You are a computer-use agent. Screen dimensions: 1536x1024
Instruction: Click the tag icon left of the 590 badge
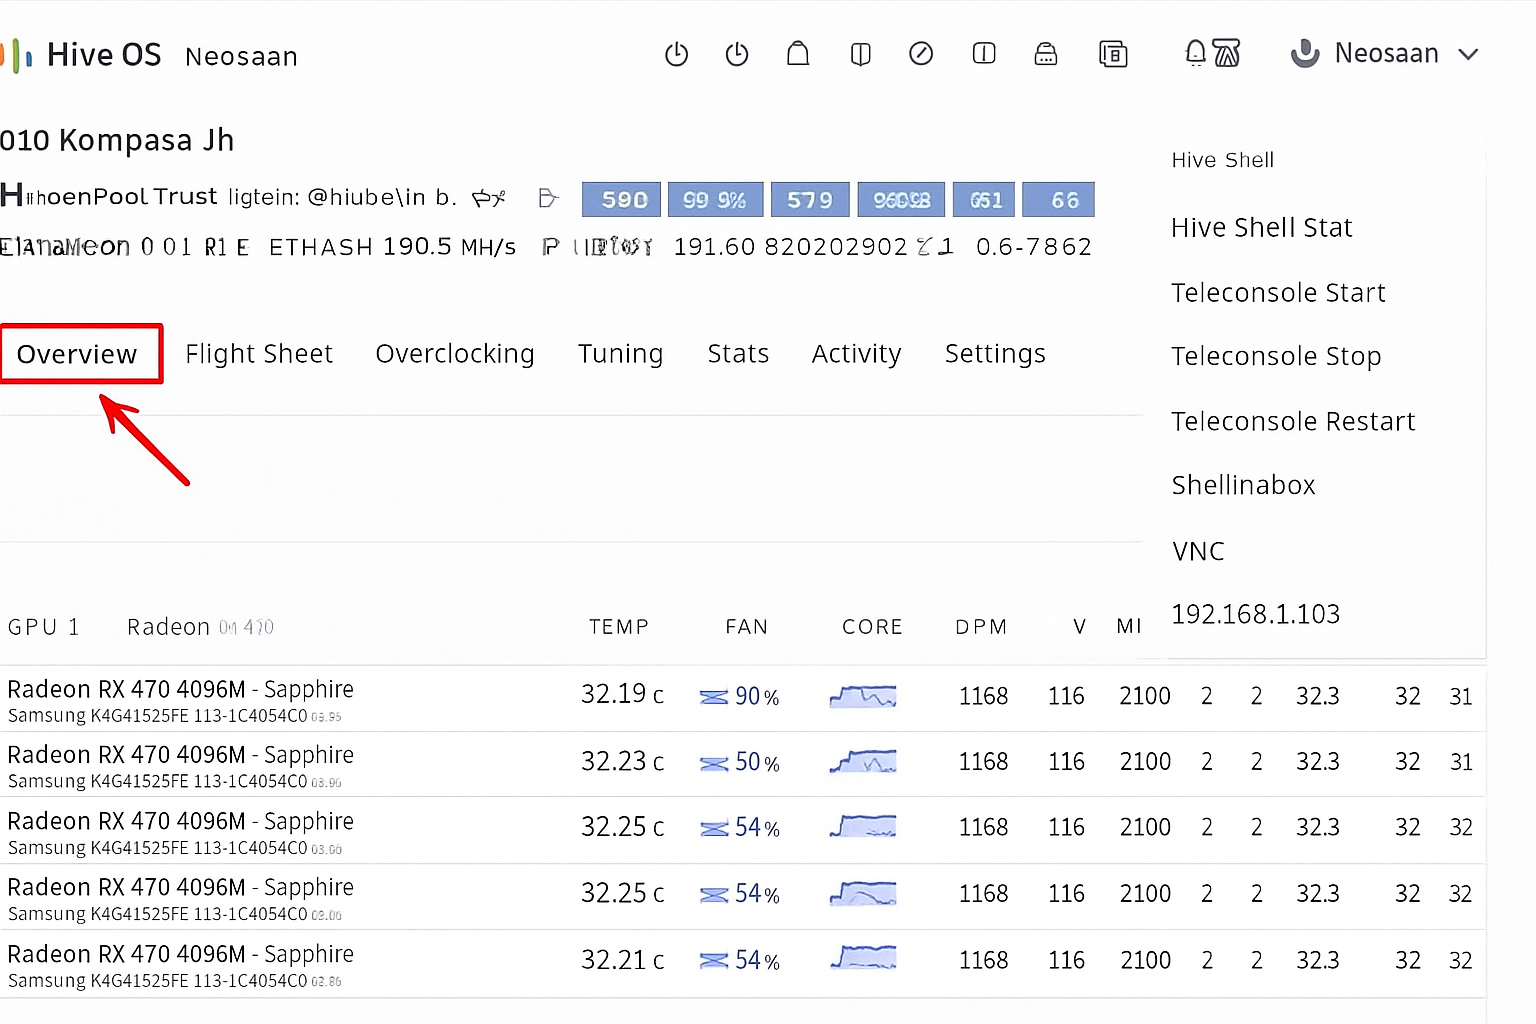[x=547, y=198]
